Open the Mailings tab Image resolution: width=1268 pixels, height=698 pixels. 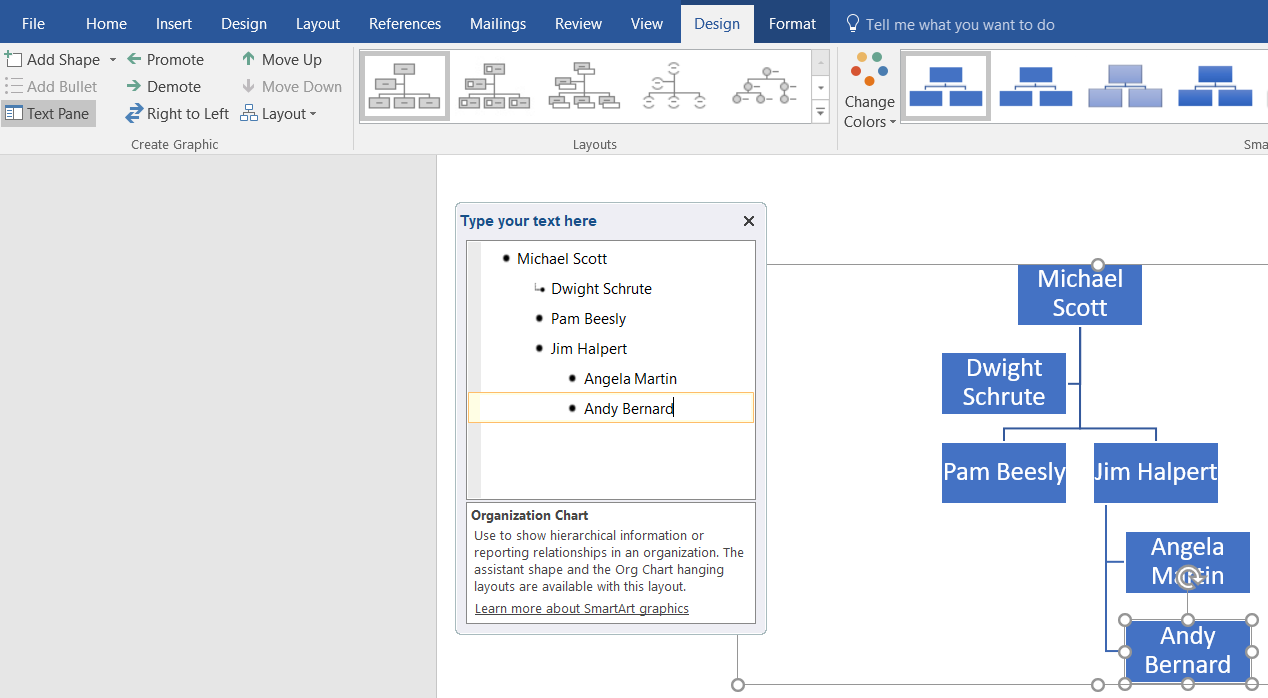pyautogui.click(x=498, y=24)
